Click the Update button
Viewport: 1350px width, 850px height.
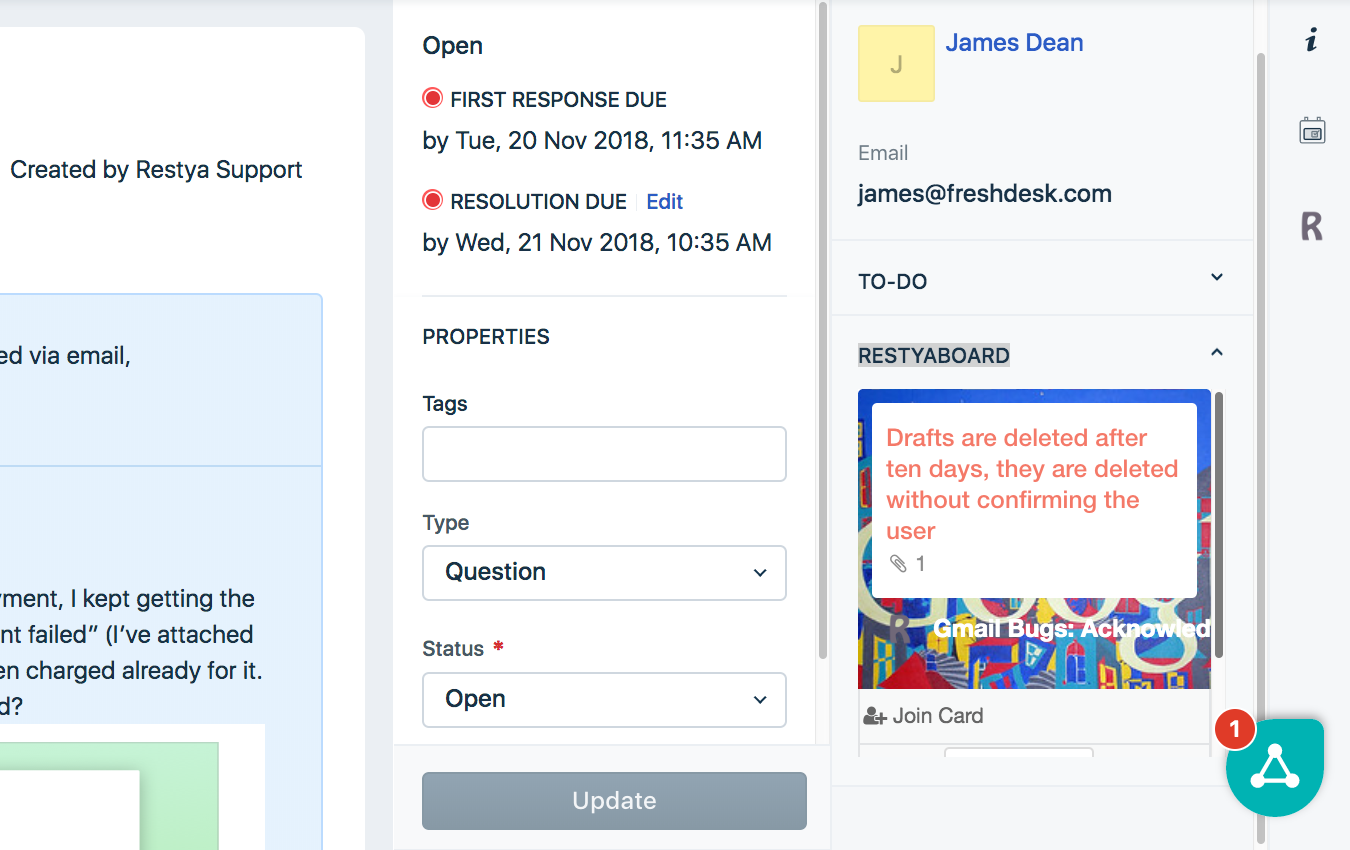[x=614, y=801]
